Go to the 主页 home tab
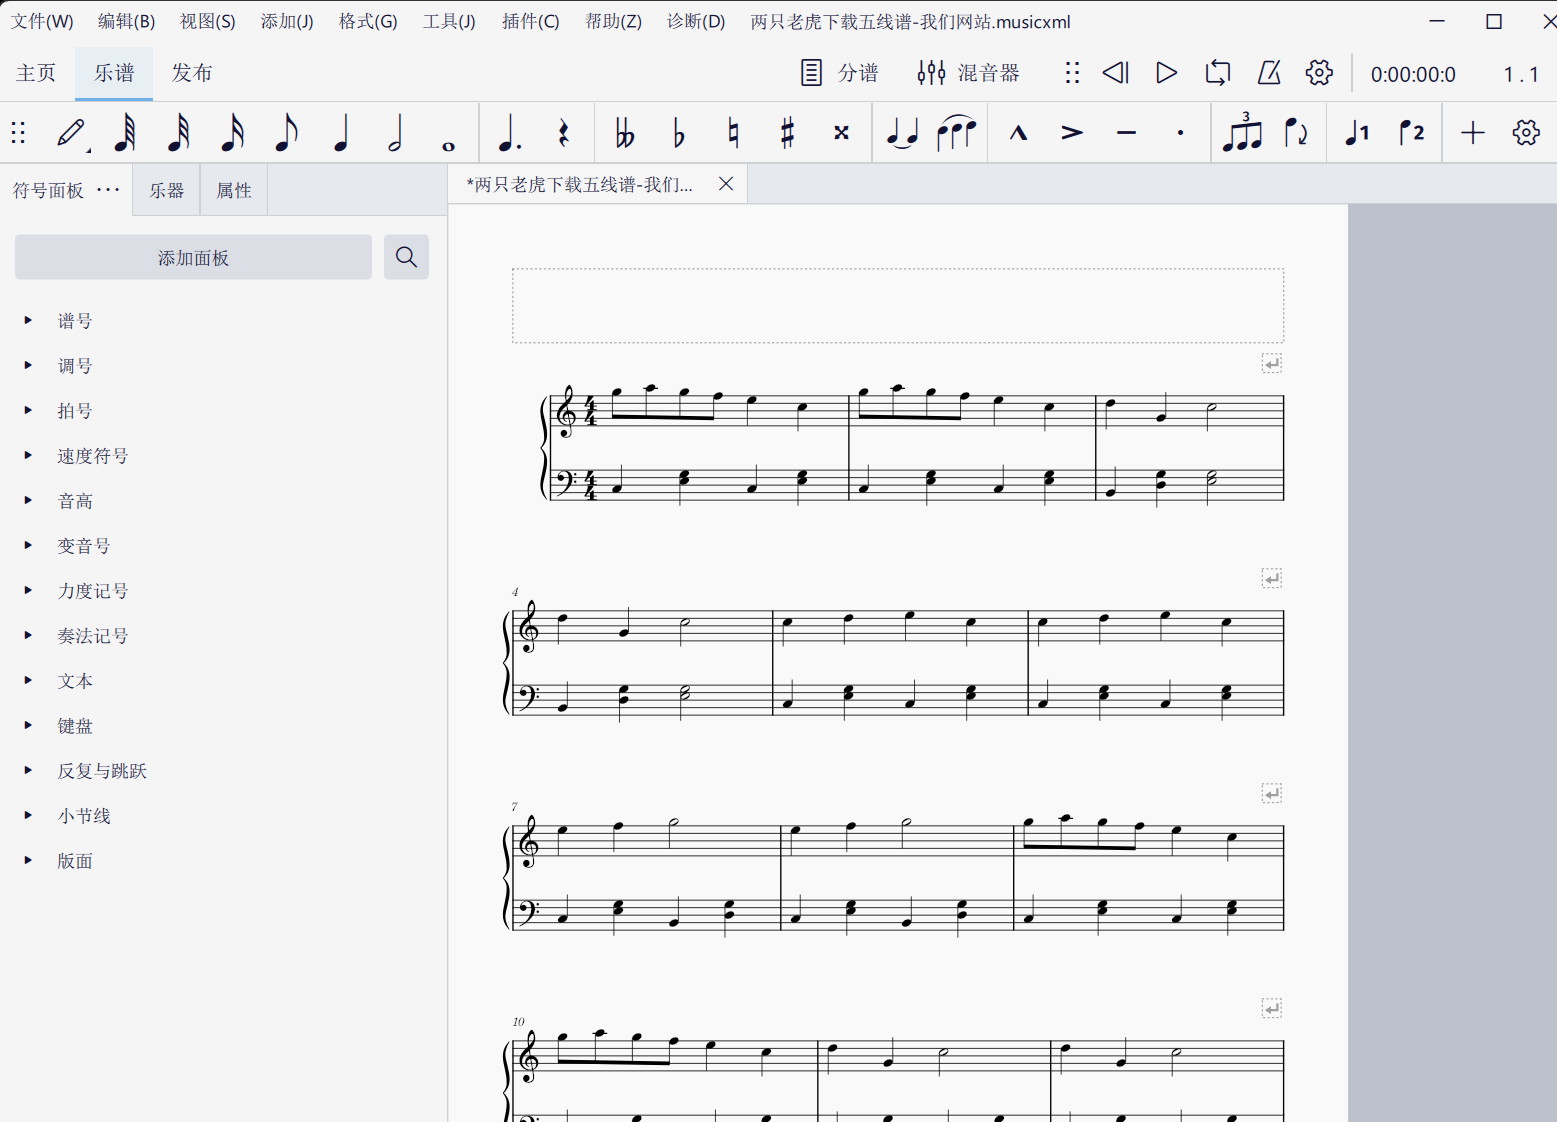The height and width of the screenshot is (1122, 1557). (36, 73)
